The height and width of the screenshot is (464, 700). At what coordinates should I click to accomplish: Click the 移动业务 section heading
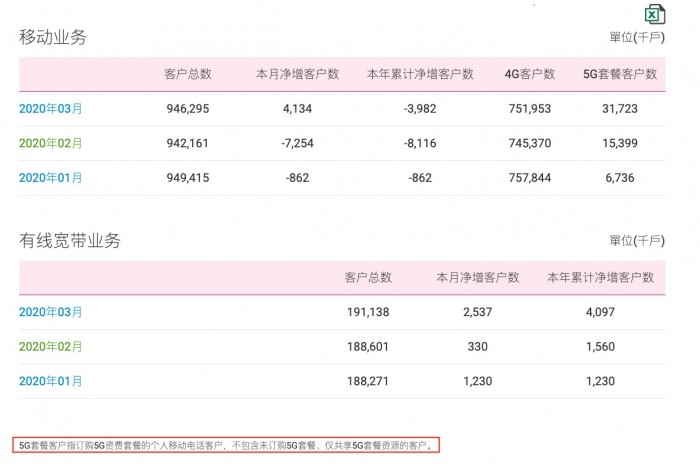pyautogui.click(x=53, y=37)
